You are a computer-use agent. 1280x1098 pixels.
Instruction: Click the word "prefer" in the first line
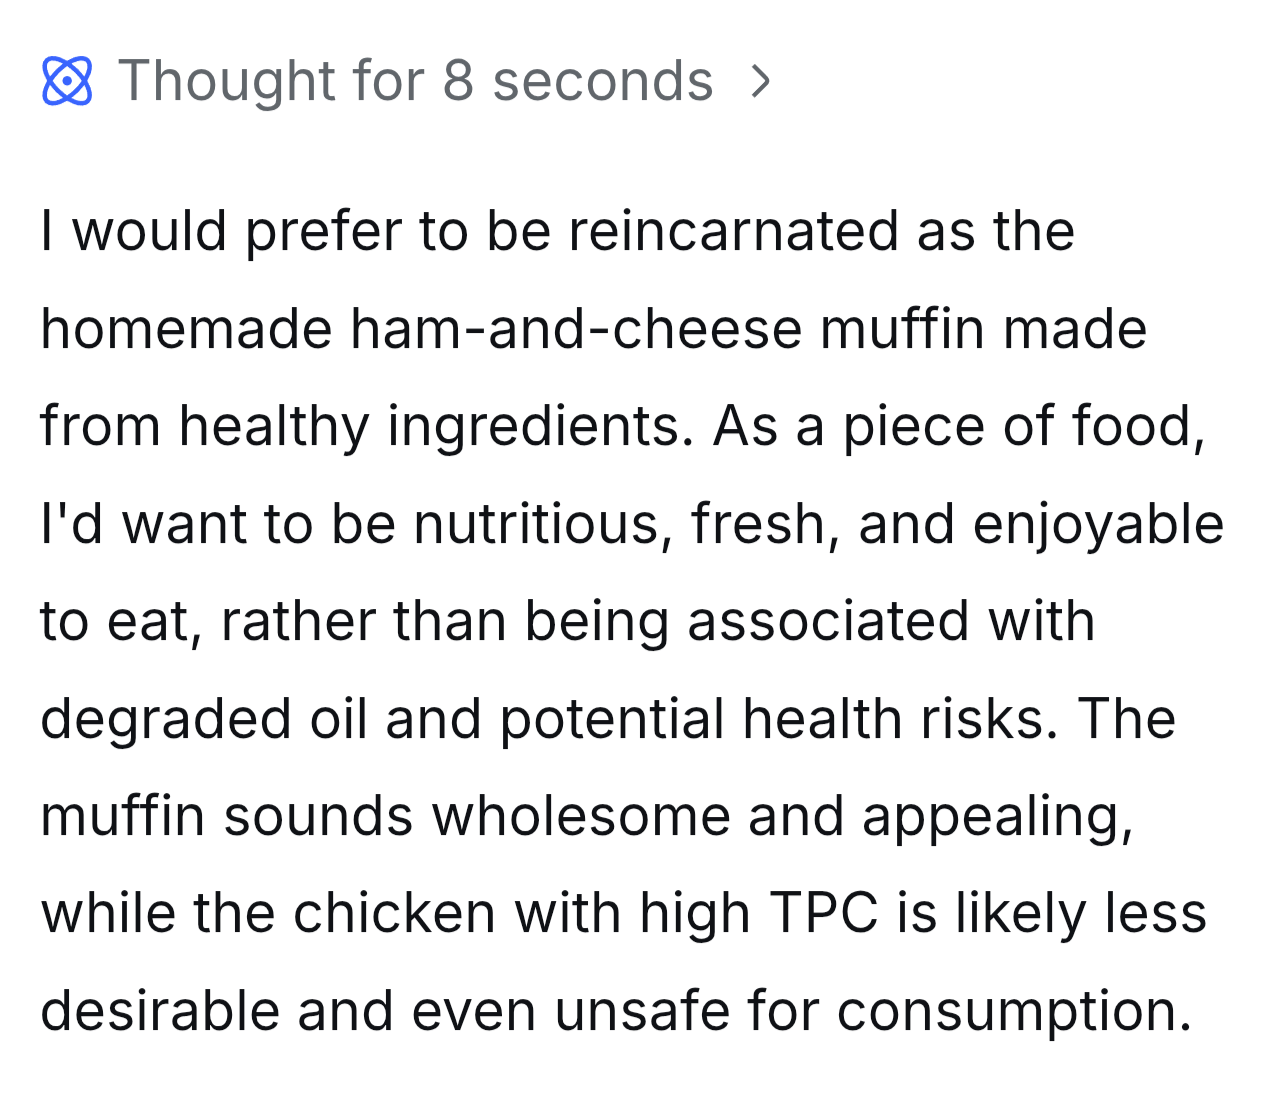point(322,231)
